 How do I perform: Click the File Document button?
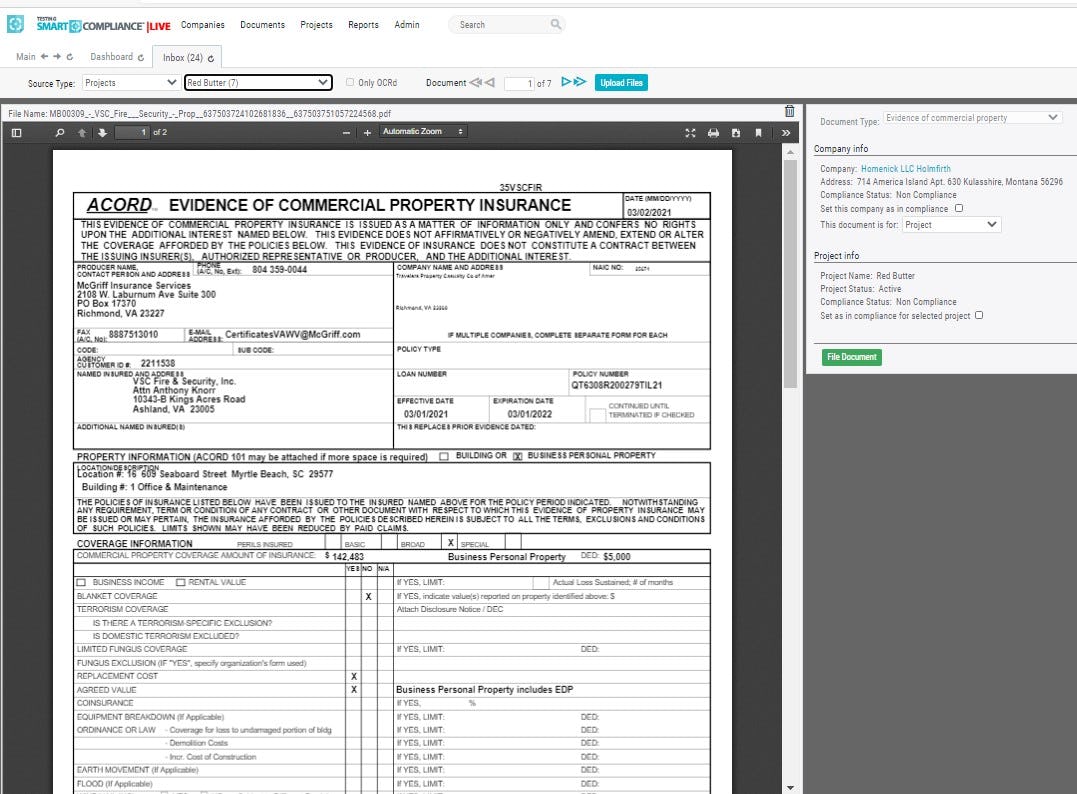click(x=850, y=357)
